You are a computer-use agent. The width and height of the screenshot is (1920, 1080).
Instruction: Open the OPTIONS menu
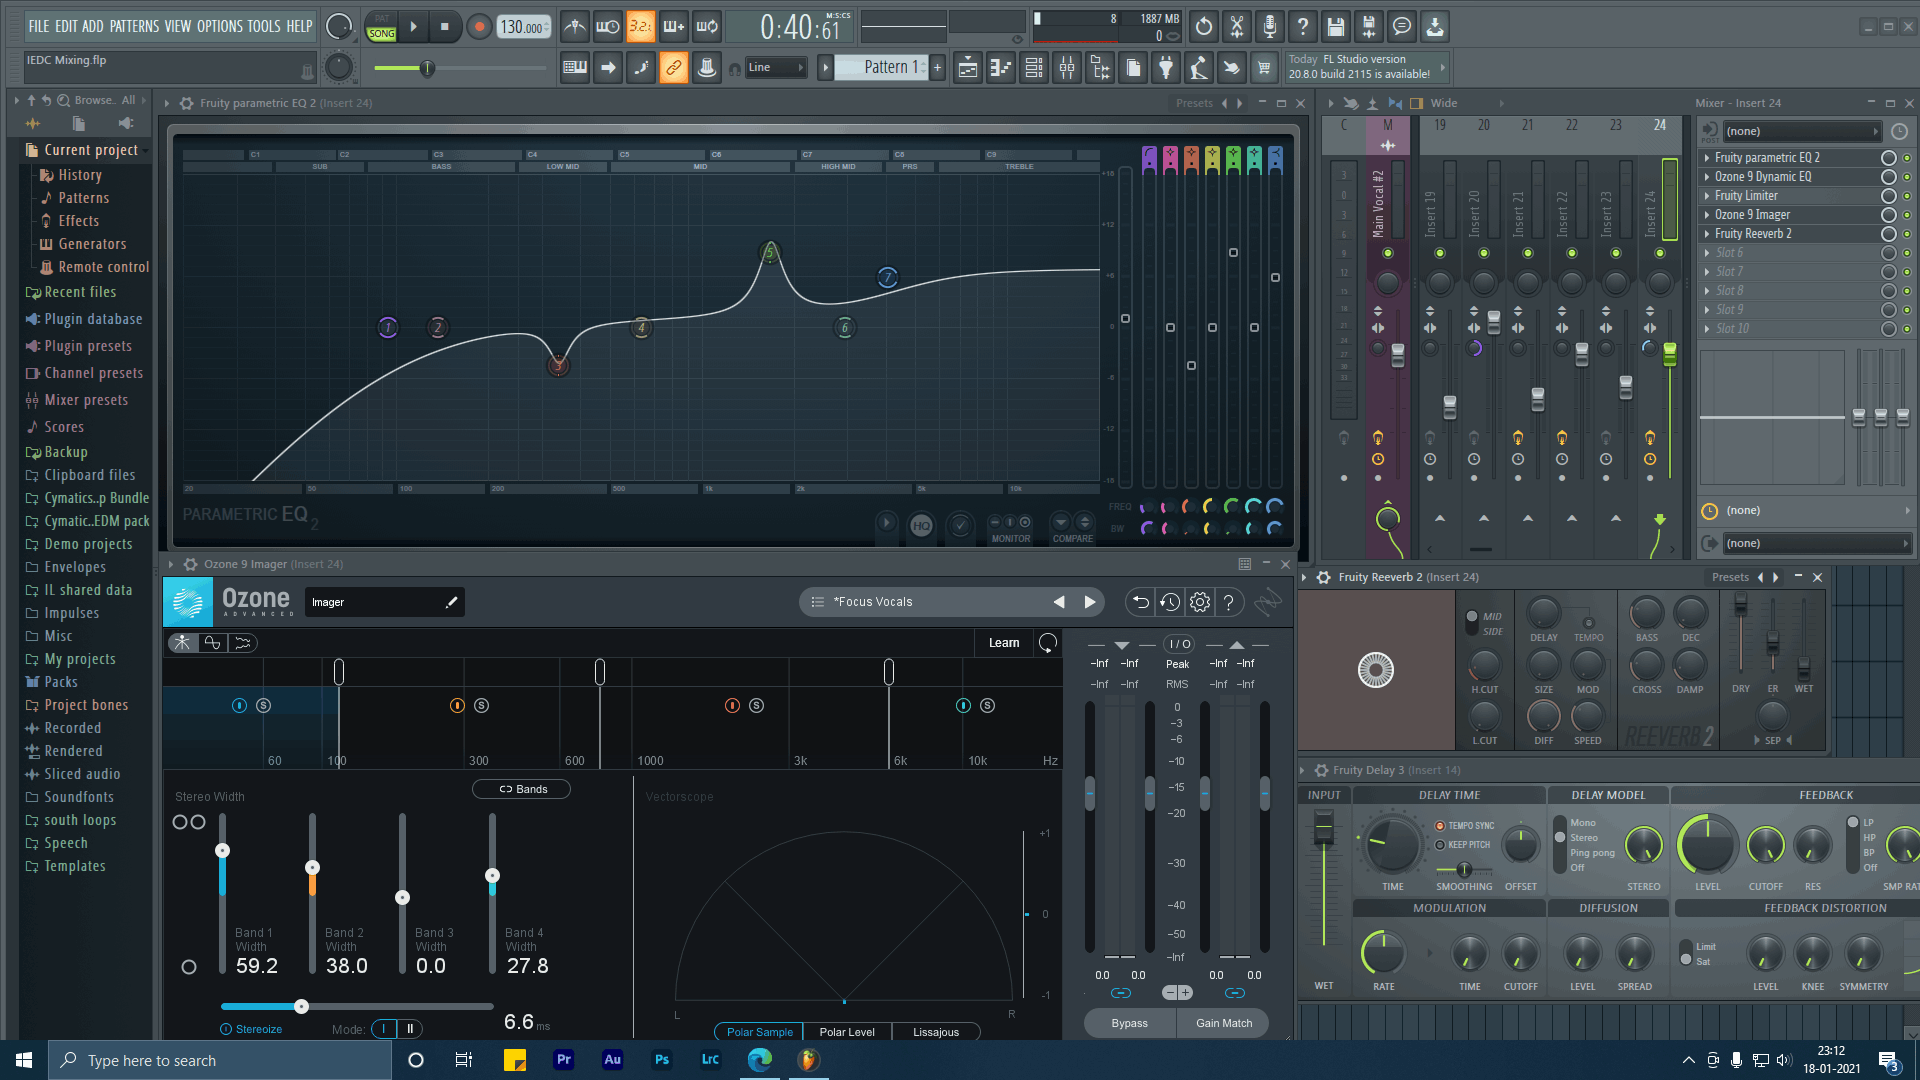pyautogui.click(x=219, y=26)
